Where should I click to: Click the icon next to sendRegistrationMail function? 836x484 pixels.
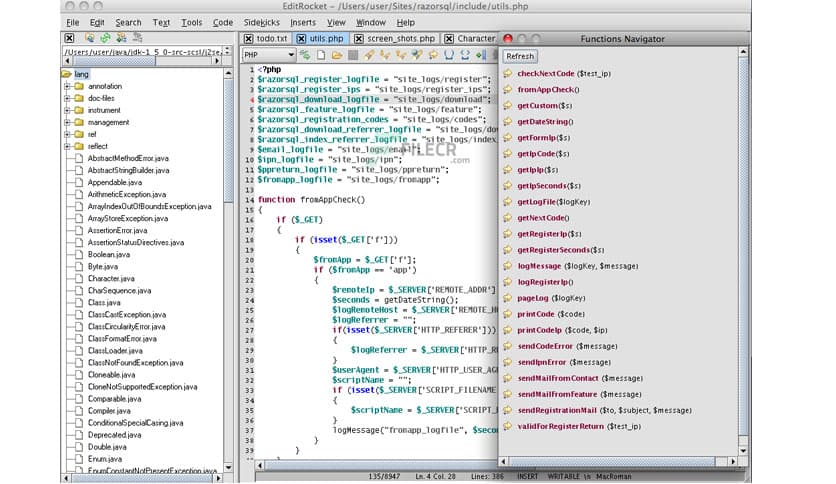click(508, 410)
